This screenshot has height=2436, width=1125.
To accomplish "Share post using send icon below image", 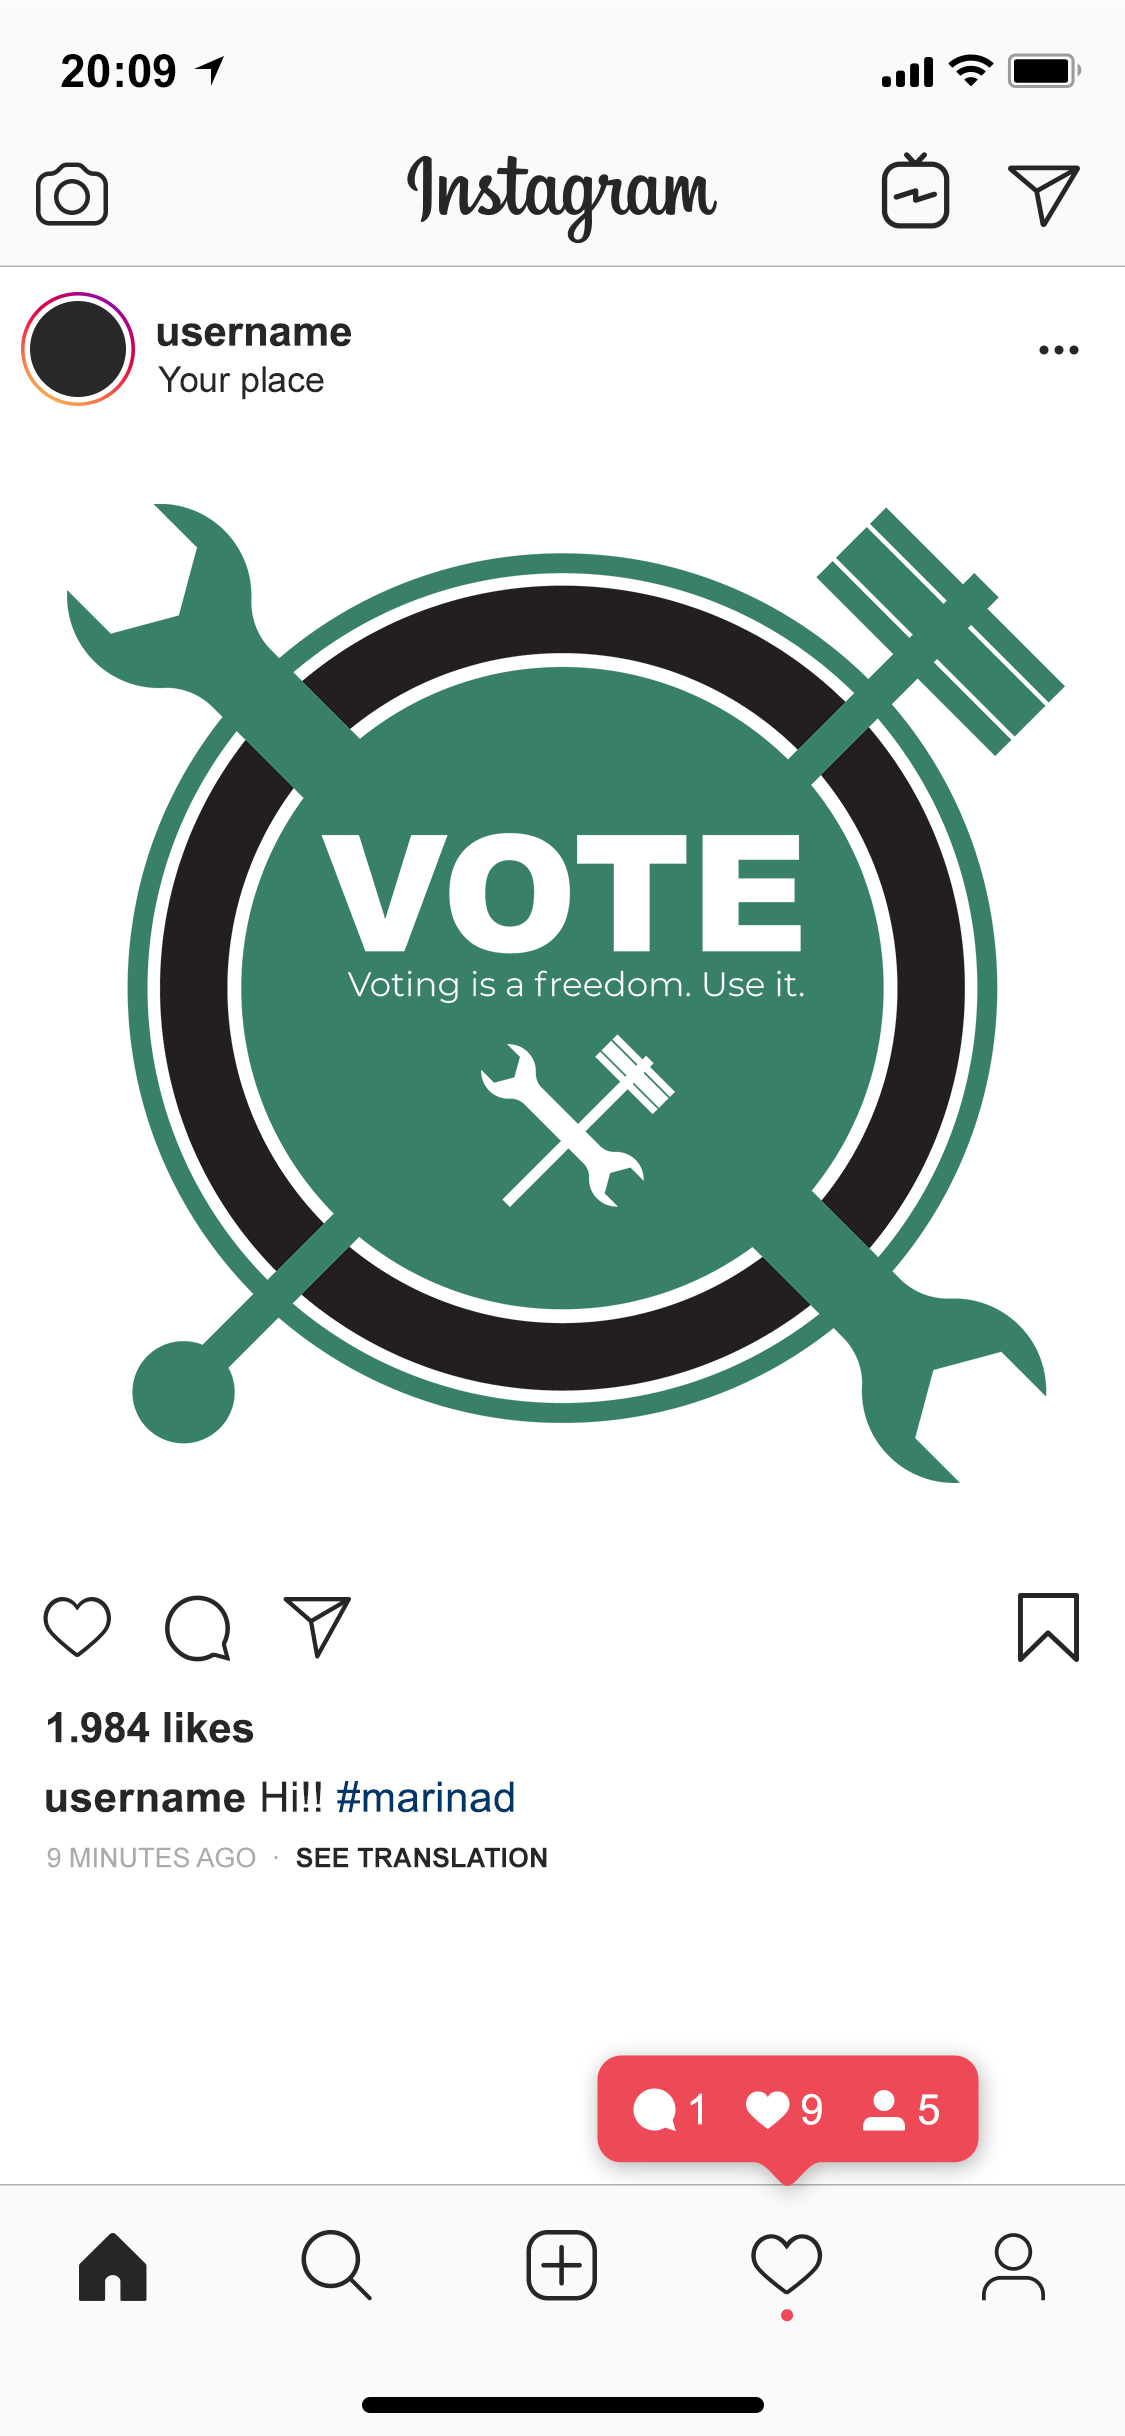I will click(318, 1626).
